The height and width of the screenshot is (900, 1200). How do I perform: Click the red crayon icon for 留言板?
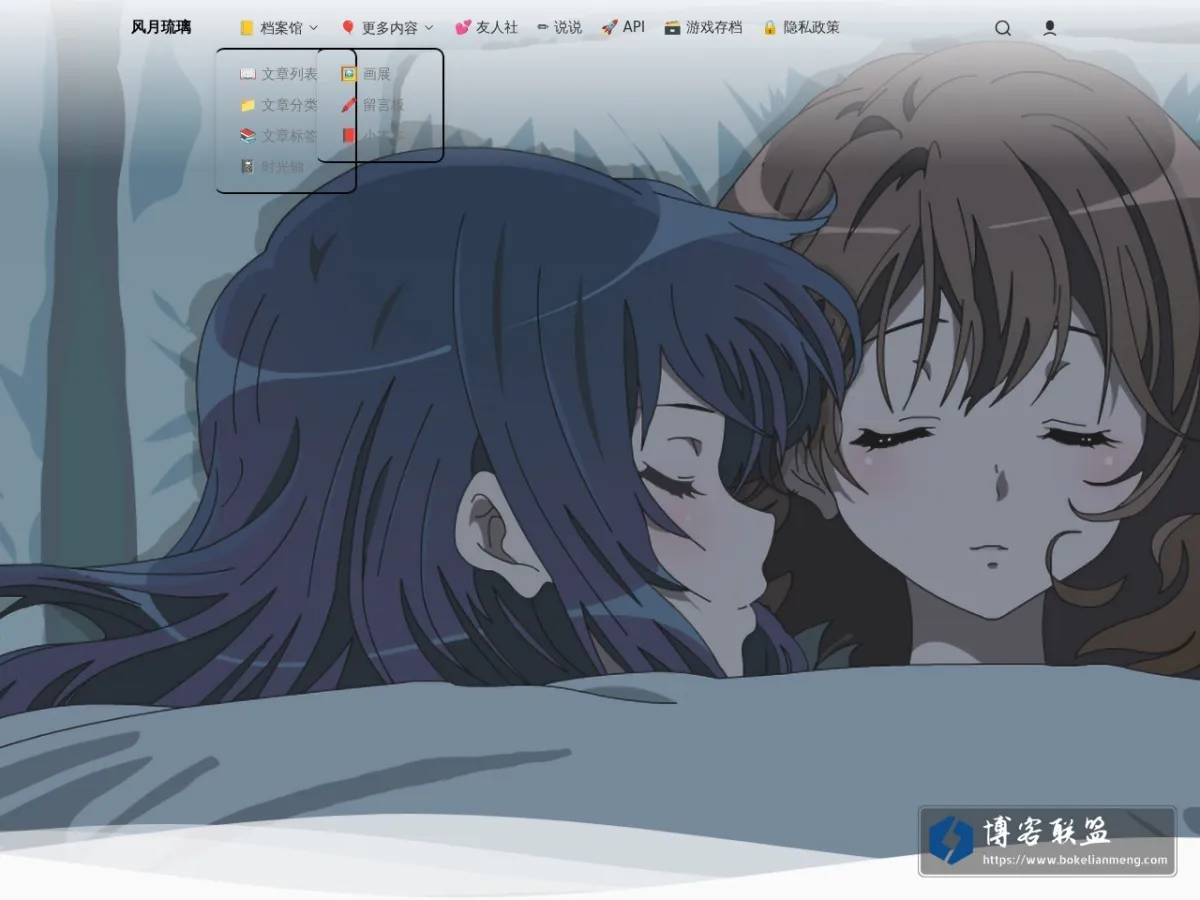(x=349, y=105)
